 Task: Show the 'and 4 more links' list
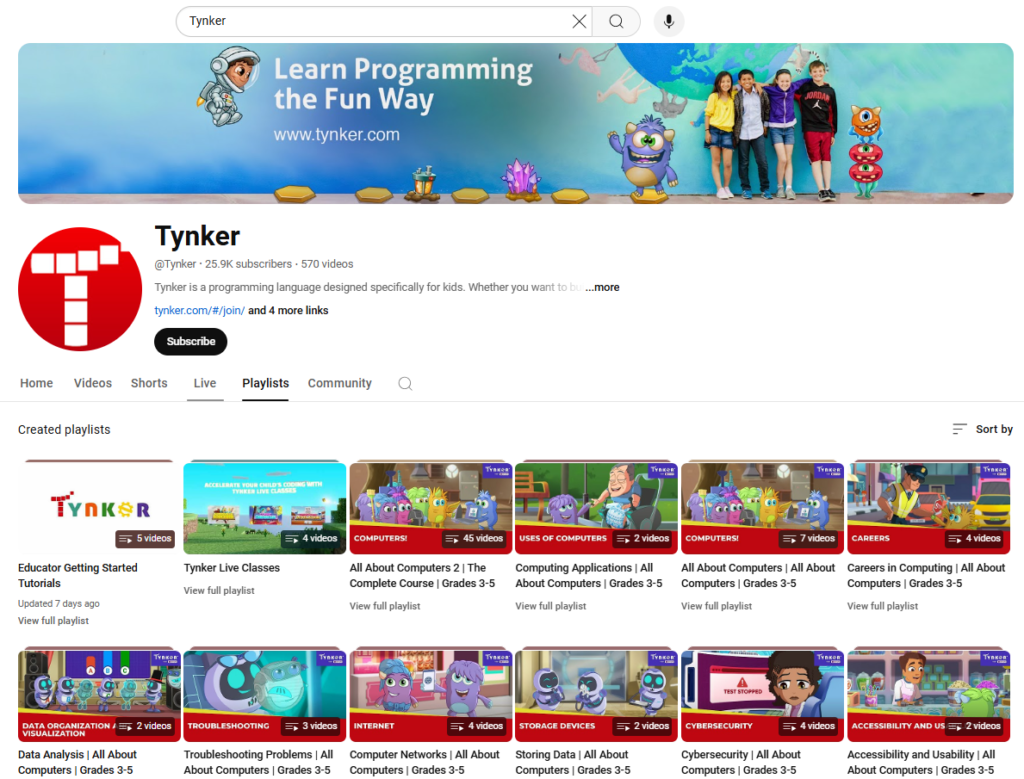pos(288,311)
